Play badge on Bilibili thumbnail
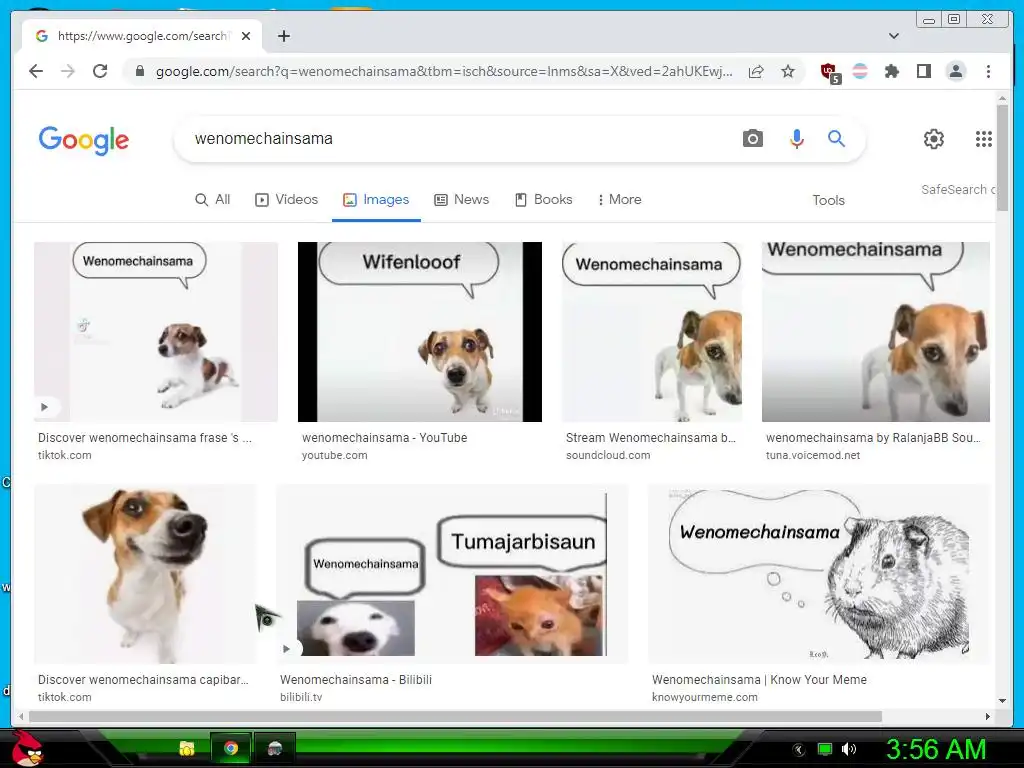1024x768 pixels. [286, 648]
